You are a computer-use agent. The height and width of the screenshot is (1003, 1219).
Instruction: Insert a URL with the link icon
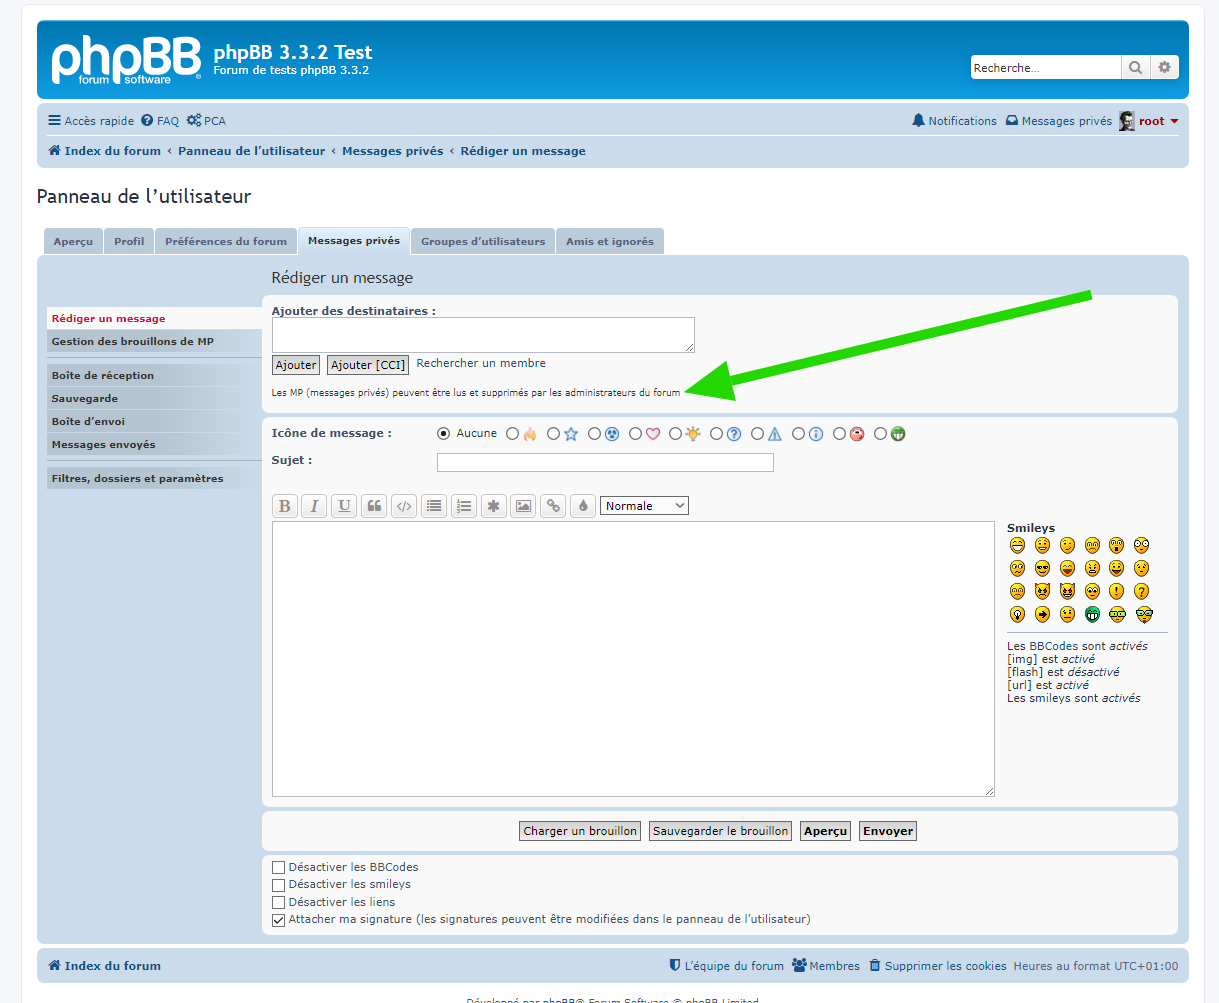[553, 506]
